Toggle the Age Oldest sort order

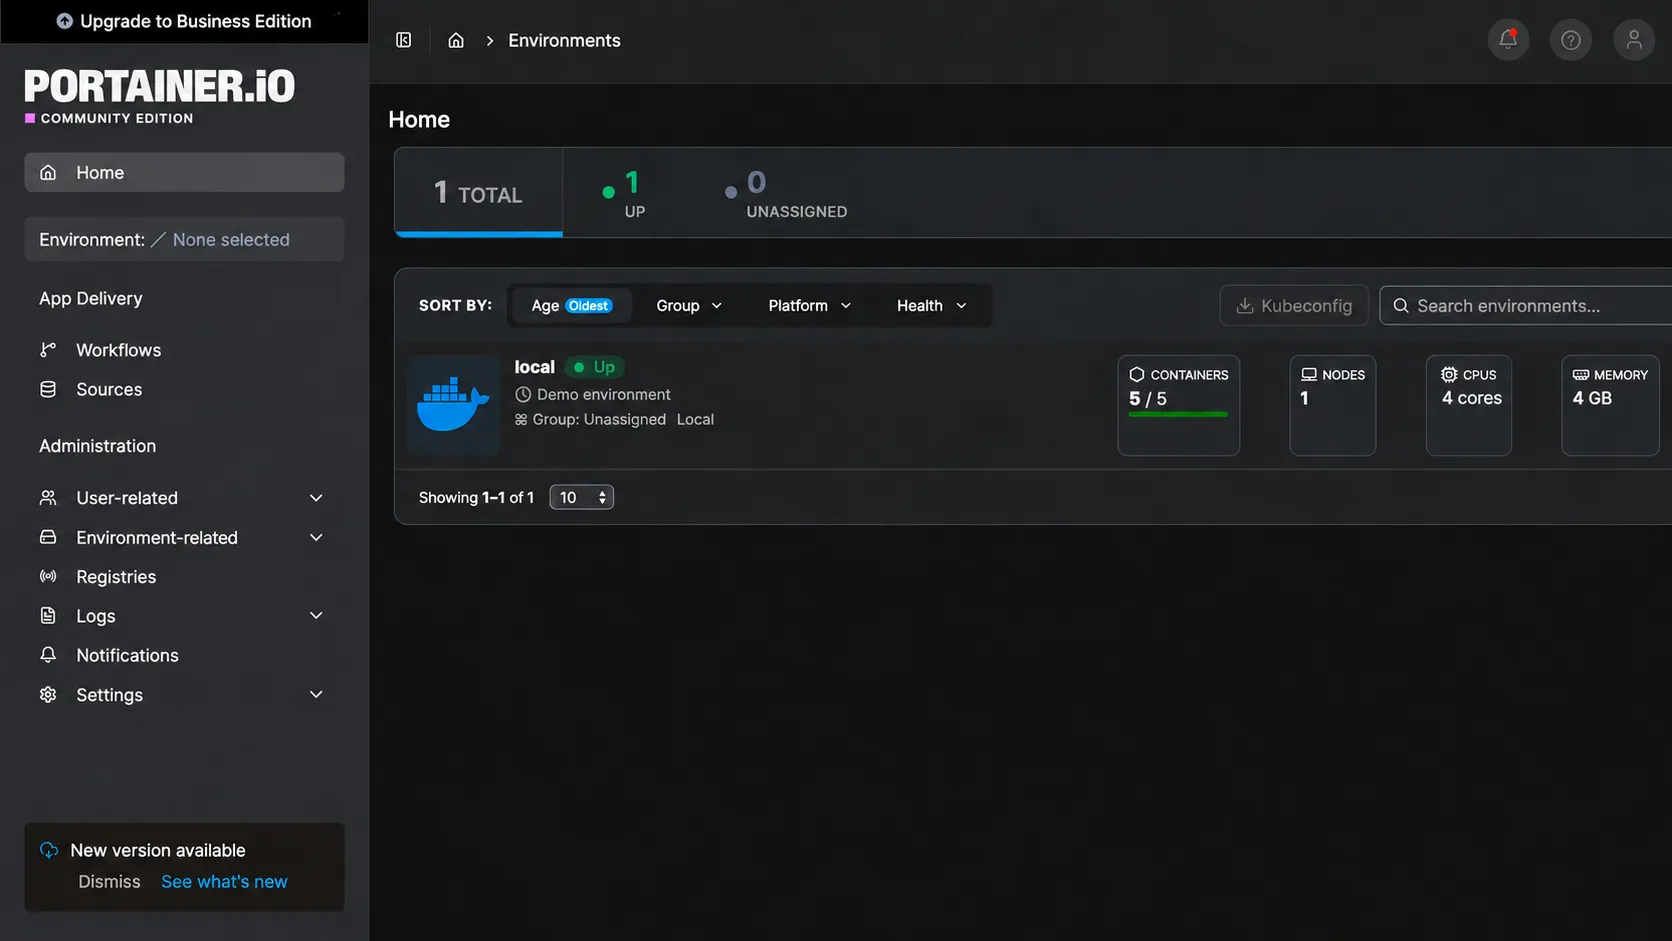pyautogui.click(x=572, y=306)
